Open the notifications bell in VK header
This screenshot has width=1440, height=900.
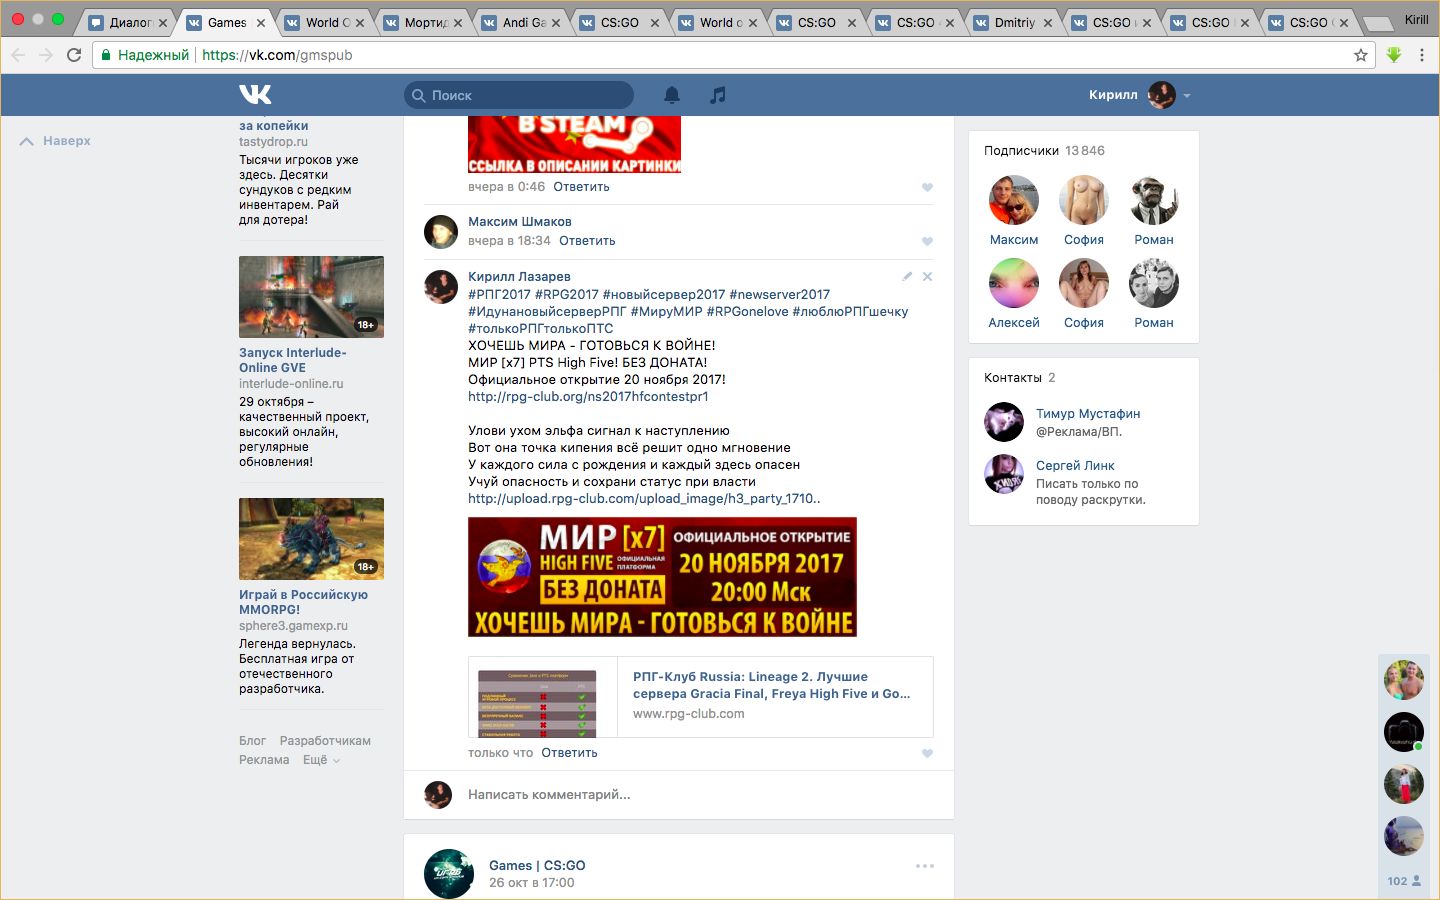click(x=672, y=95)
